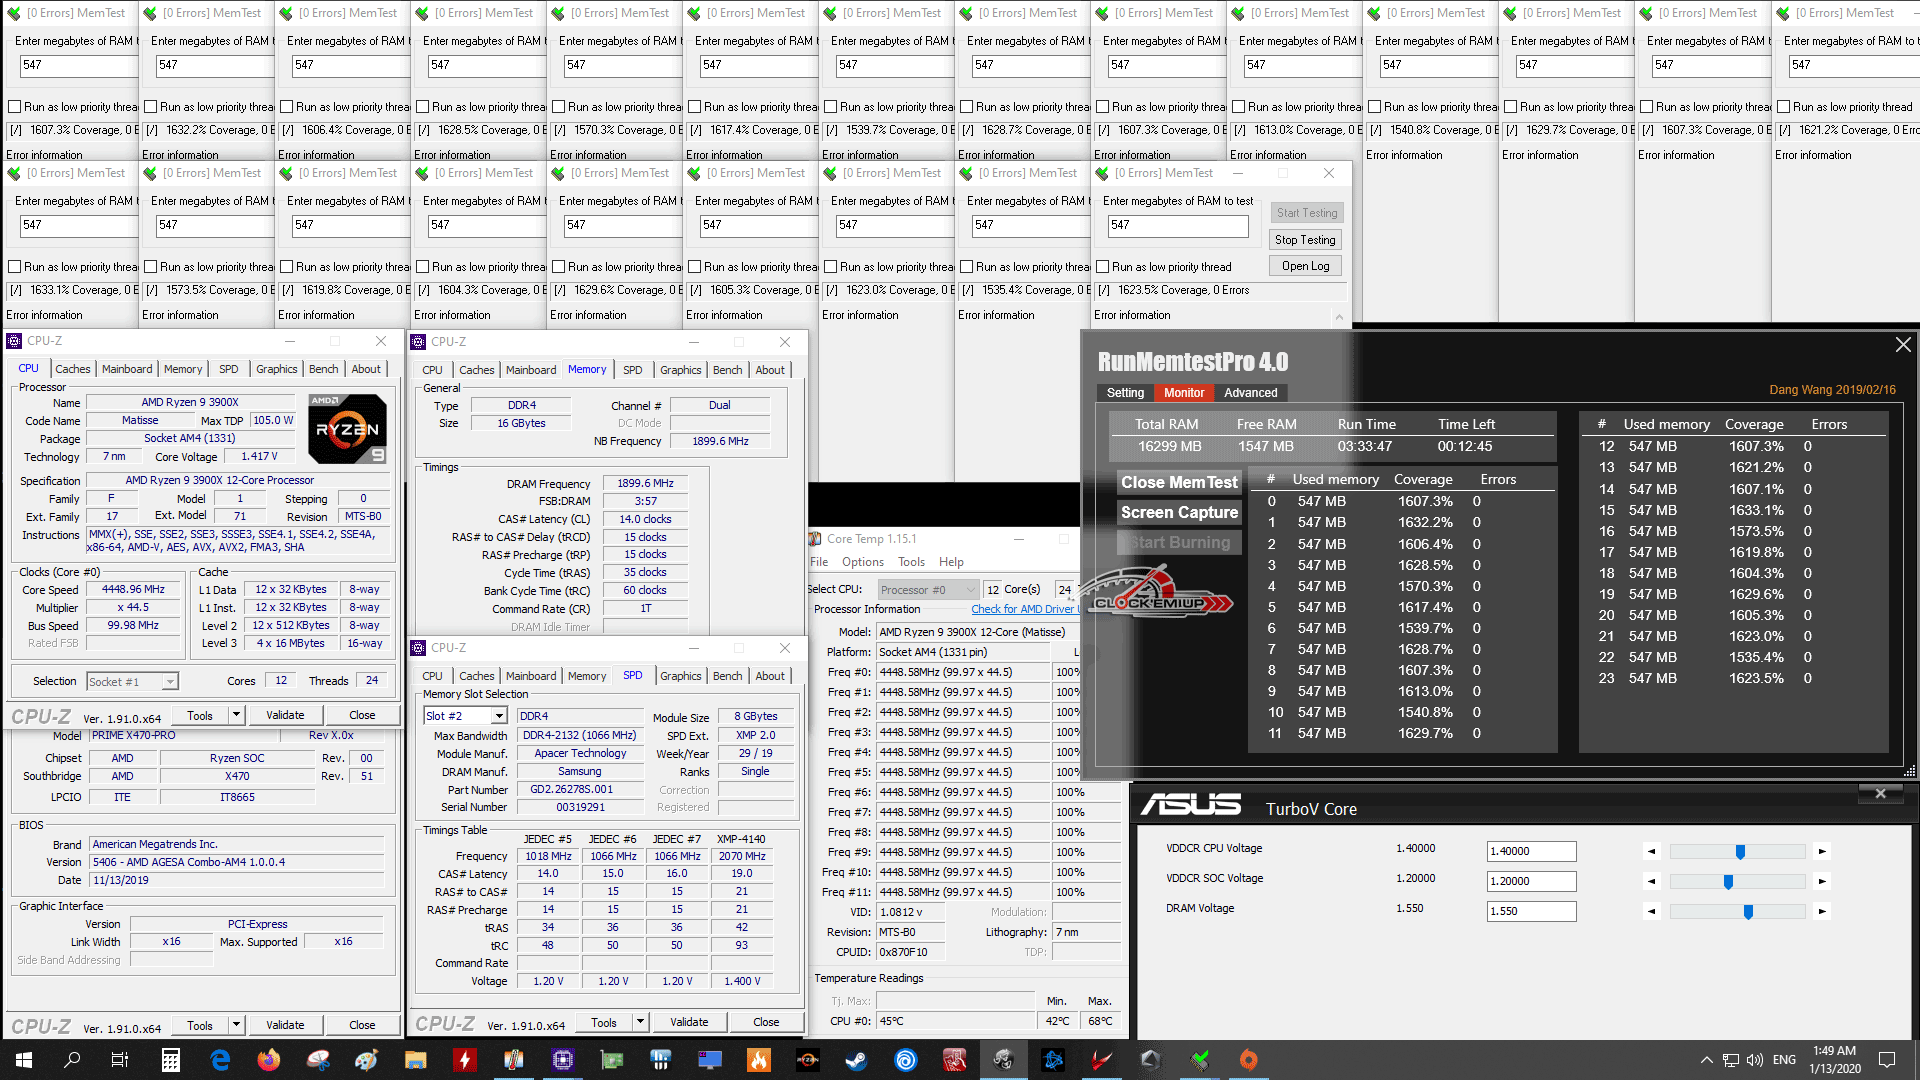The height and width of the screenshot is (1080, 1920).
Task: Open the Options menu in Core Temp
Action: 862,562
